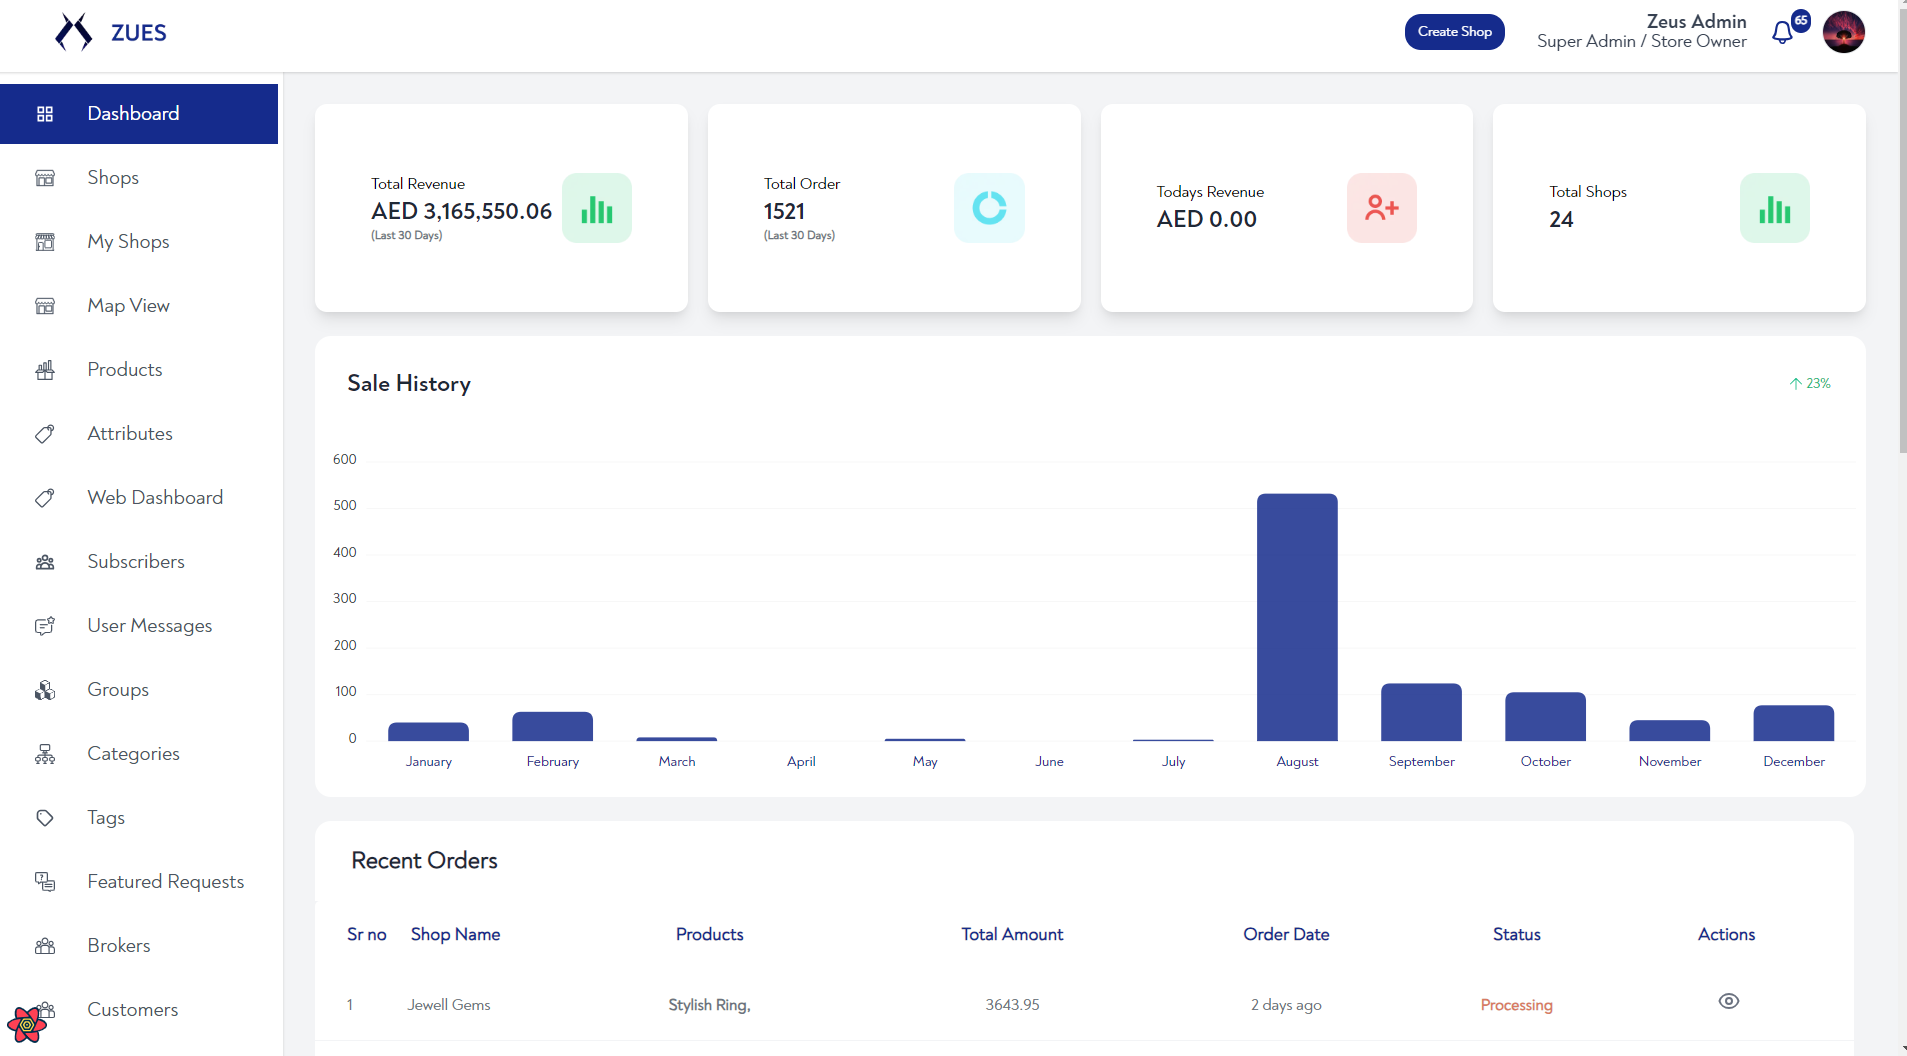Click the Featured Requests icon

coord(45,882)
